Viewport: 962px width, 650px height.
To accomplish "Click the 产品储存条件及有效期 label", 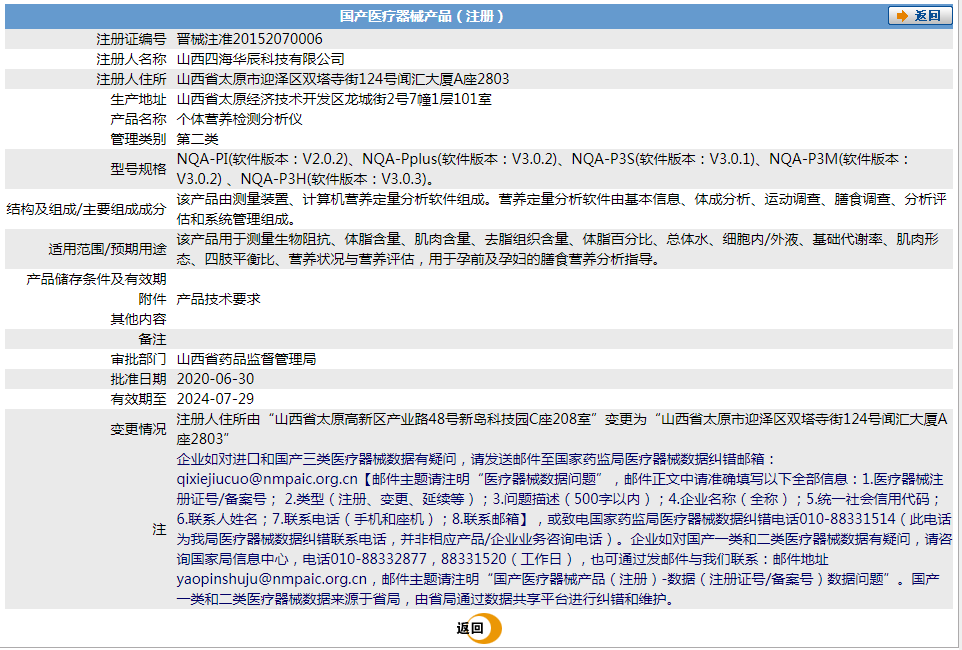I will [x=96, y=279].
